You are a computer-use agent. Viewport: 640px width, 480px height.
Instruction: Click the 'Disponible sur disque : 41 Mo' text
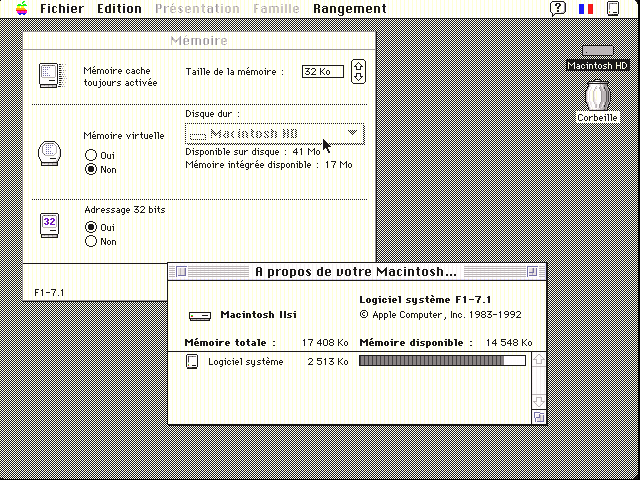(x=253, y=152)
